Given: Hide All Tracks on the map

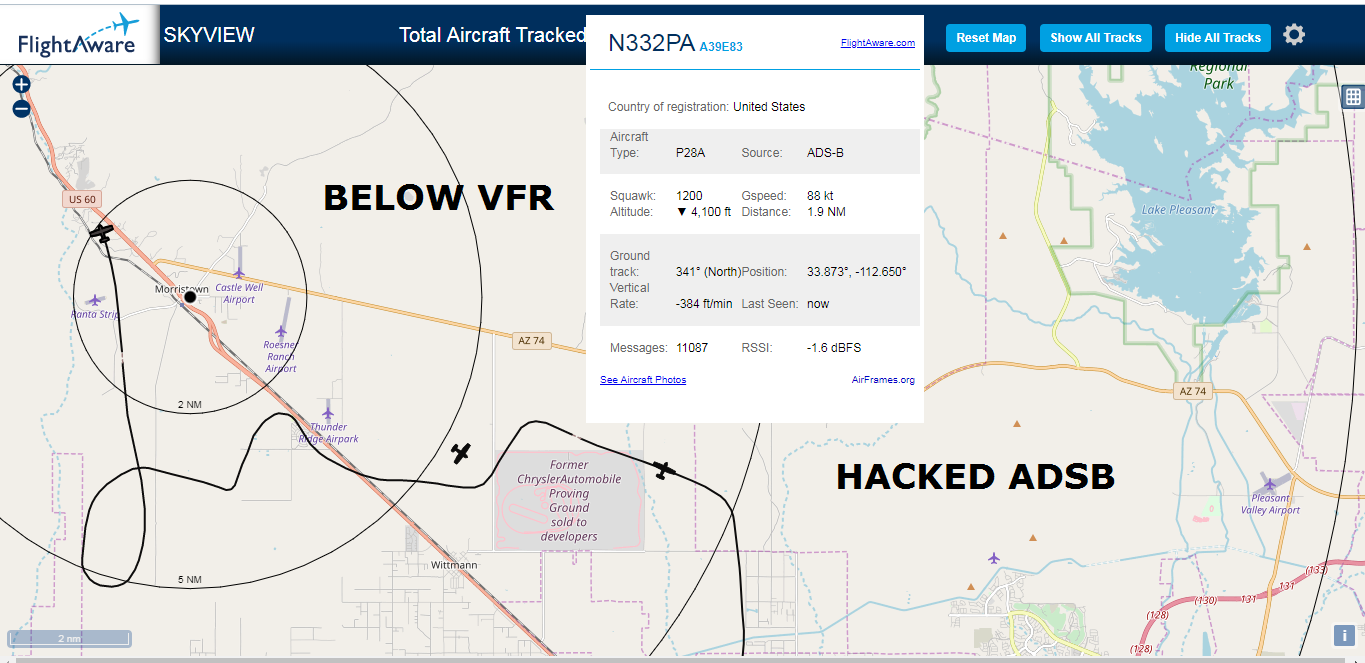Looking at the screenshot, I should (x=1218, y=38).
